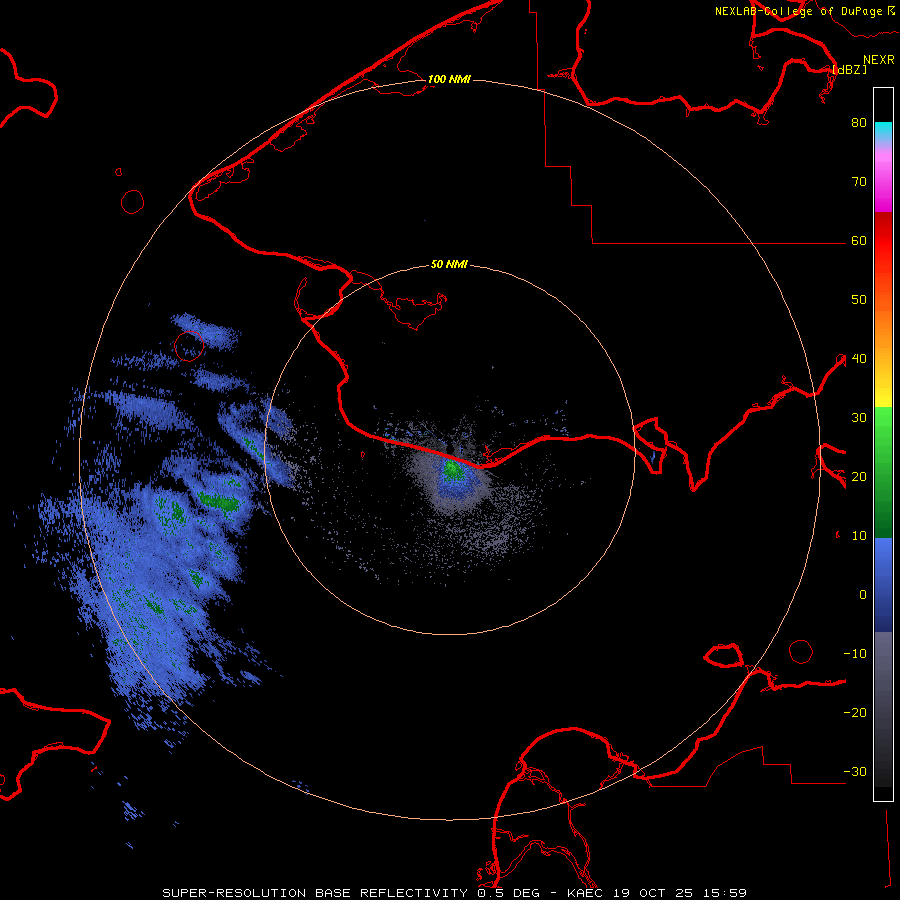Click the 70 value on the dBZ scale
Image resolution: width=900 pixels, height=900 pixels.
859,182
